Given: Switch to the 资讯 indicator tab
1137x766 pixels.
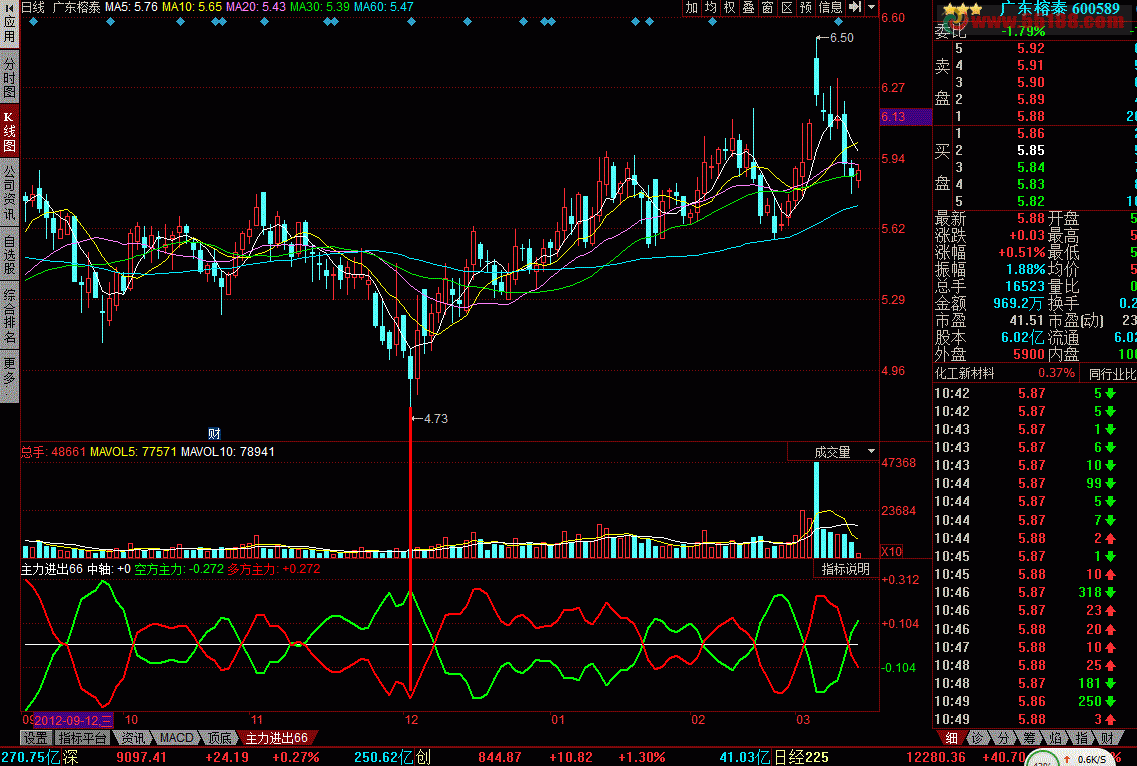Looking at the screenshot, I should (133, 738).
